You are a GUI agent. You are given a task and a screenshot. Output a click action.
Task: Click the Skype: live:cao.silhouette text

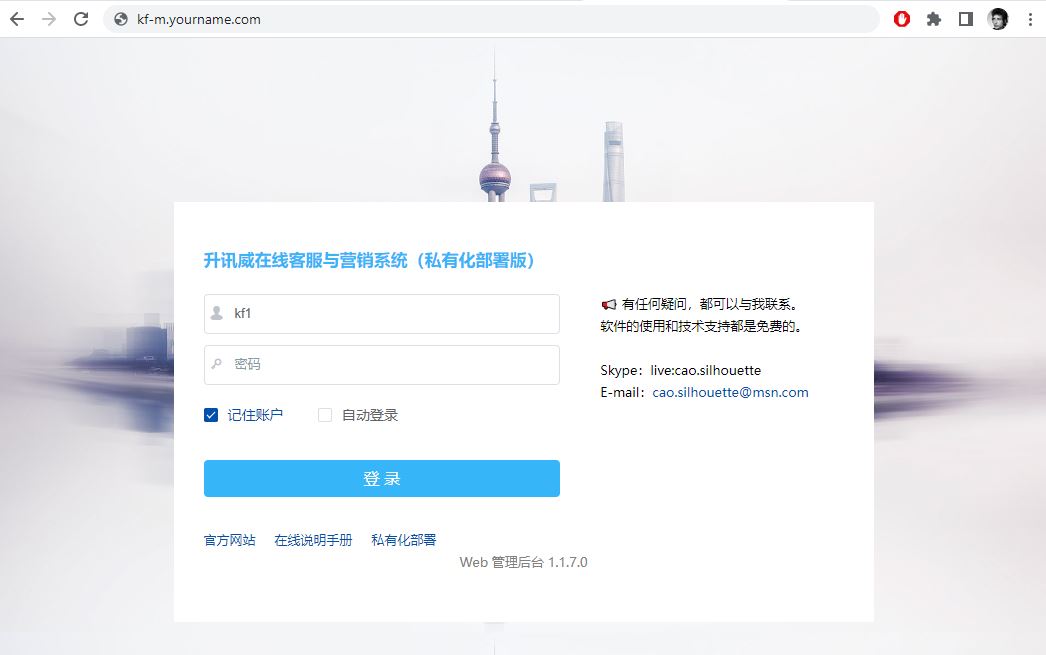click(680, 370)
